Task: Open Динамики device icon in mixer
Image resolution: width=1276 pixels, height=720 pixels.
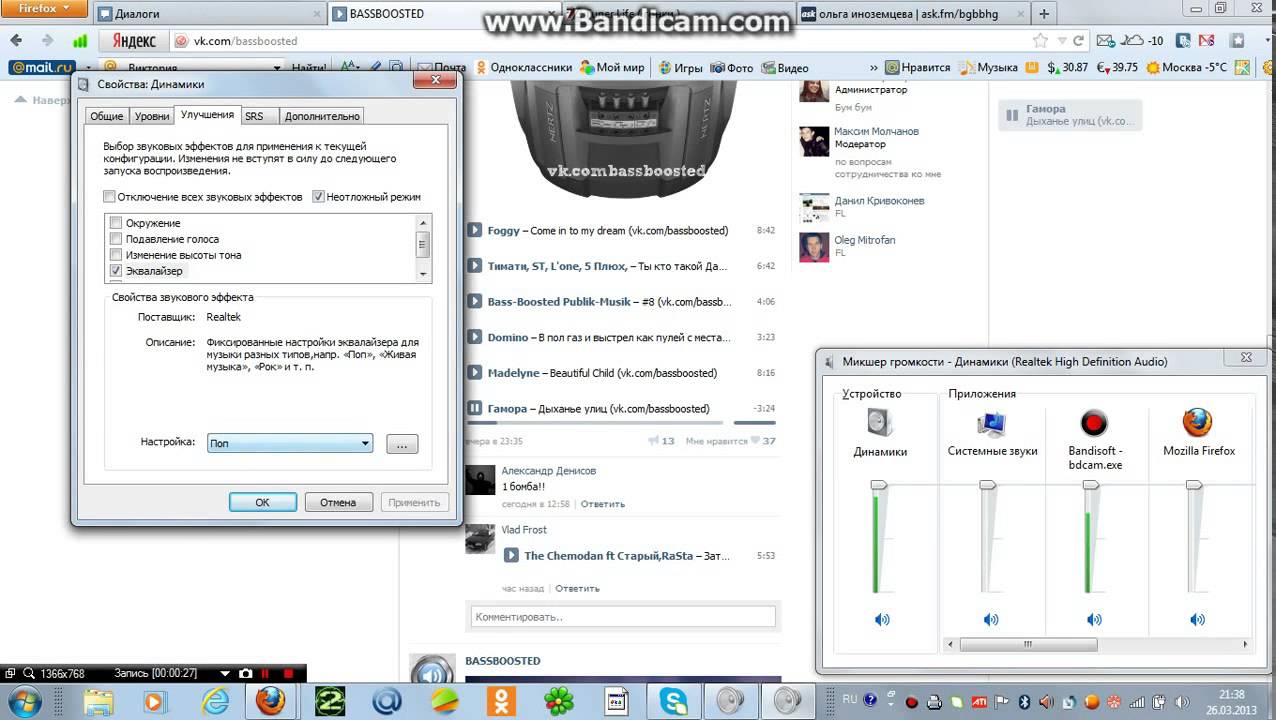Action: tap(880, 423)
